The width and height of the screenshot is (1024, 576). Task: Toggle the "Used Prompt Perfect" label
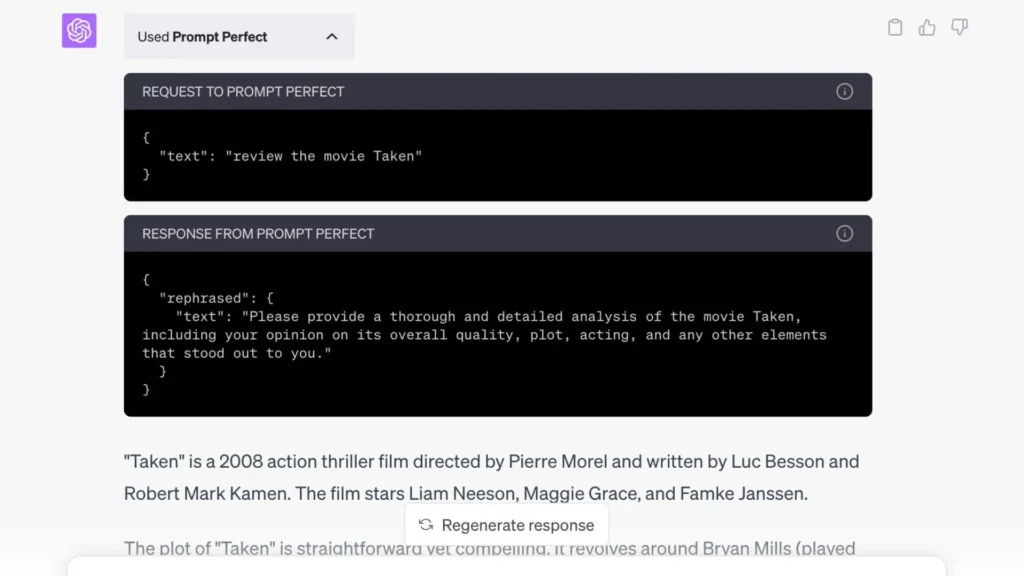(x=202, y=37)
